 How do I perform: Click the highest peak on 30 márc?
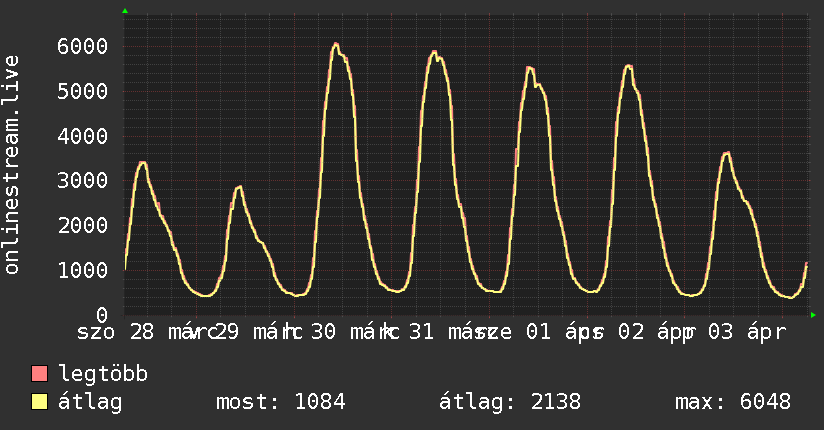[336, 44]
